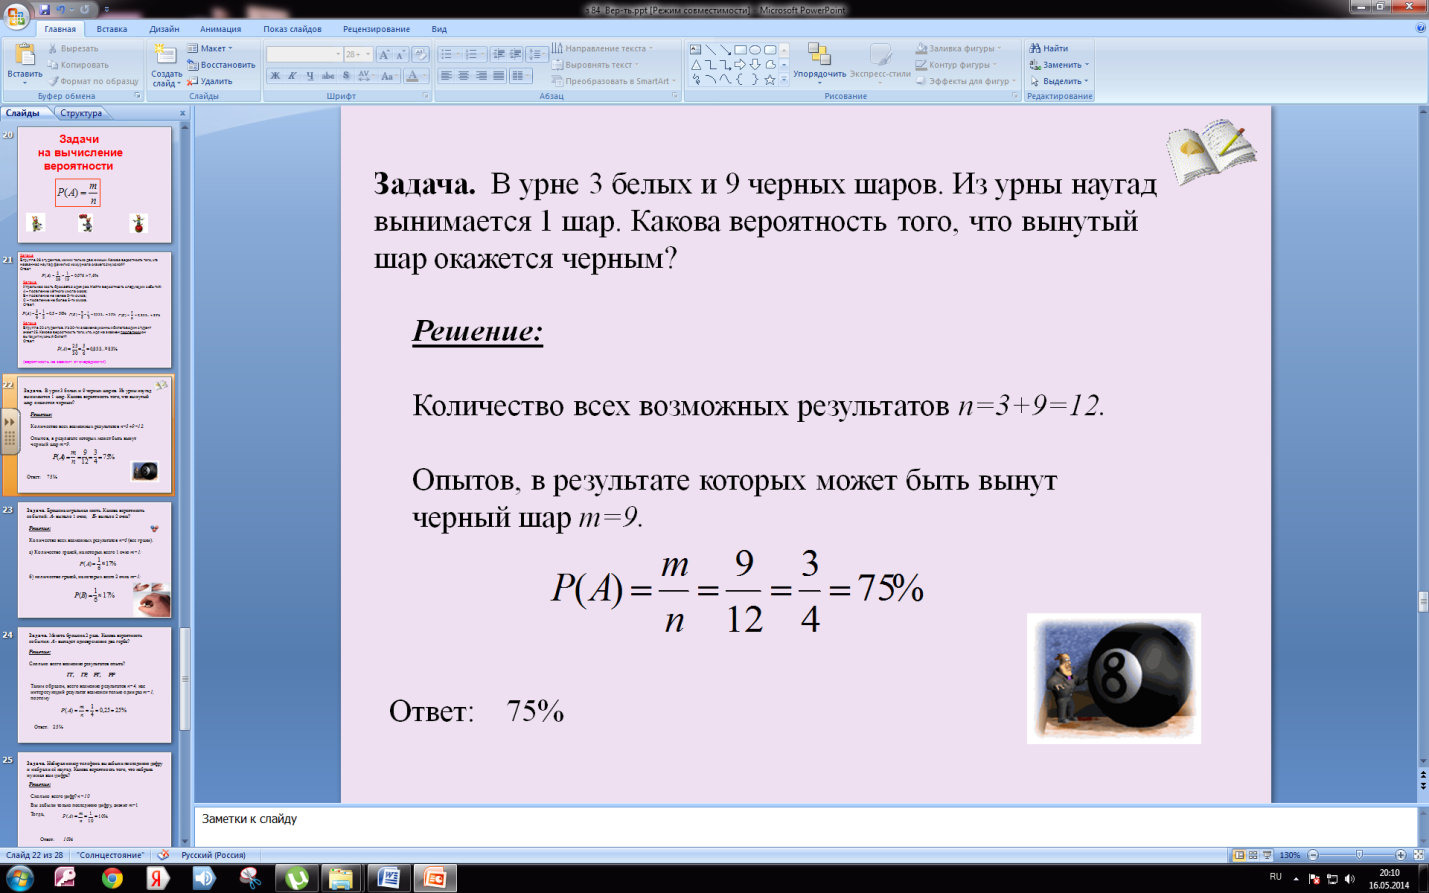
Task: Align text to the left
Action: [446, 76]
